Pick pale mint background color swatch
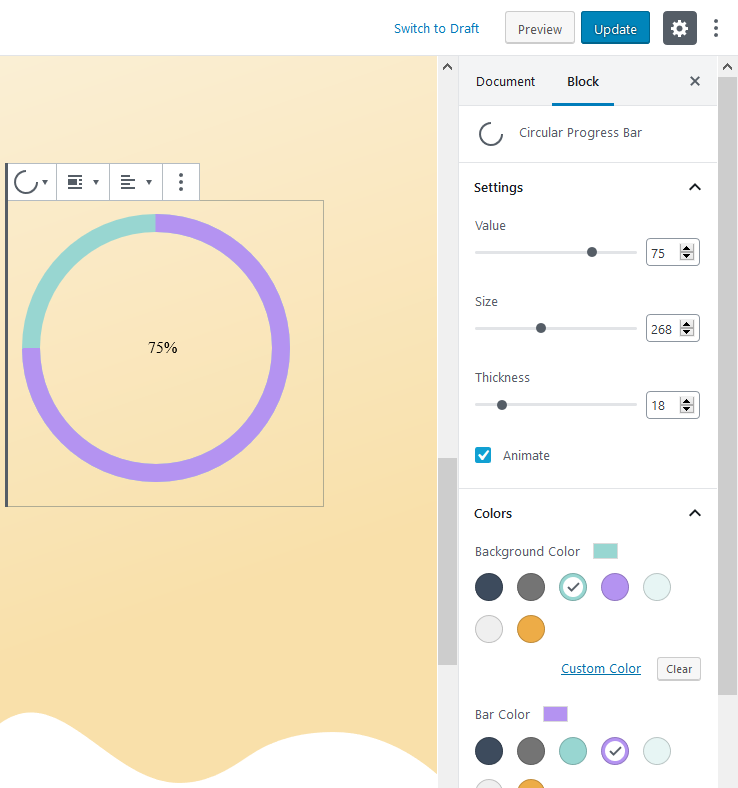Image resolution: width=738 pixels, height=788 pixels. pyautogui.click(x=657, y=586)
